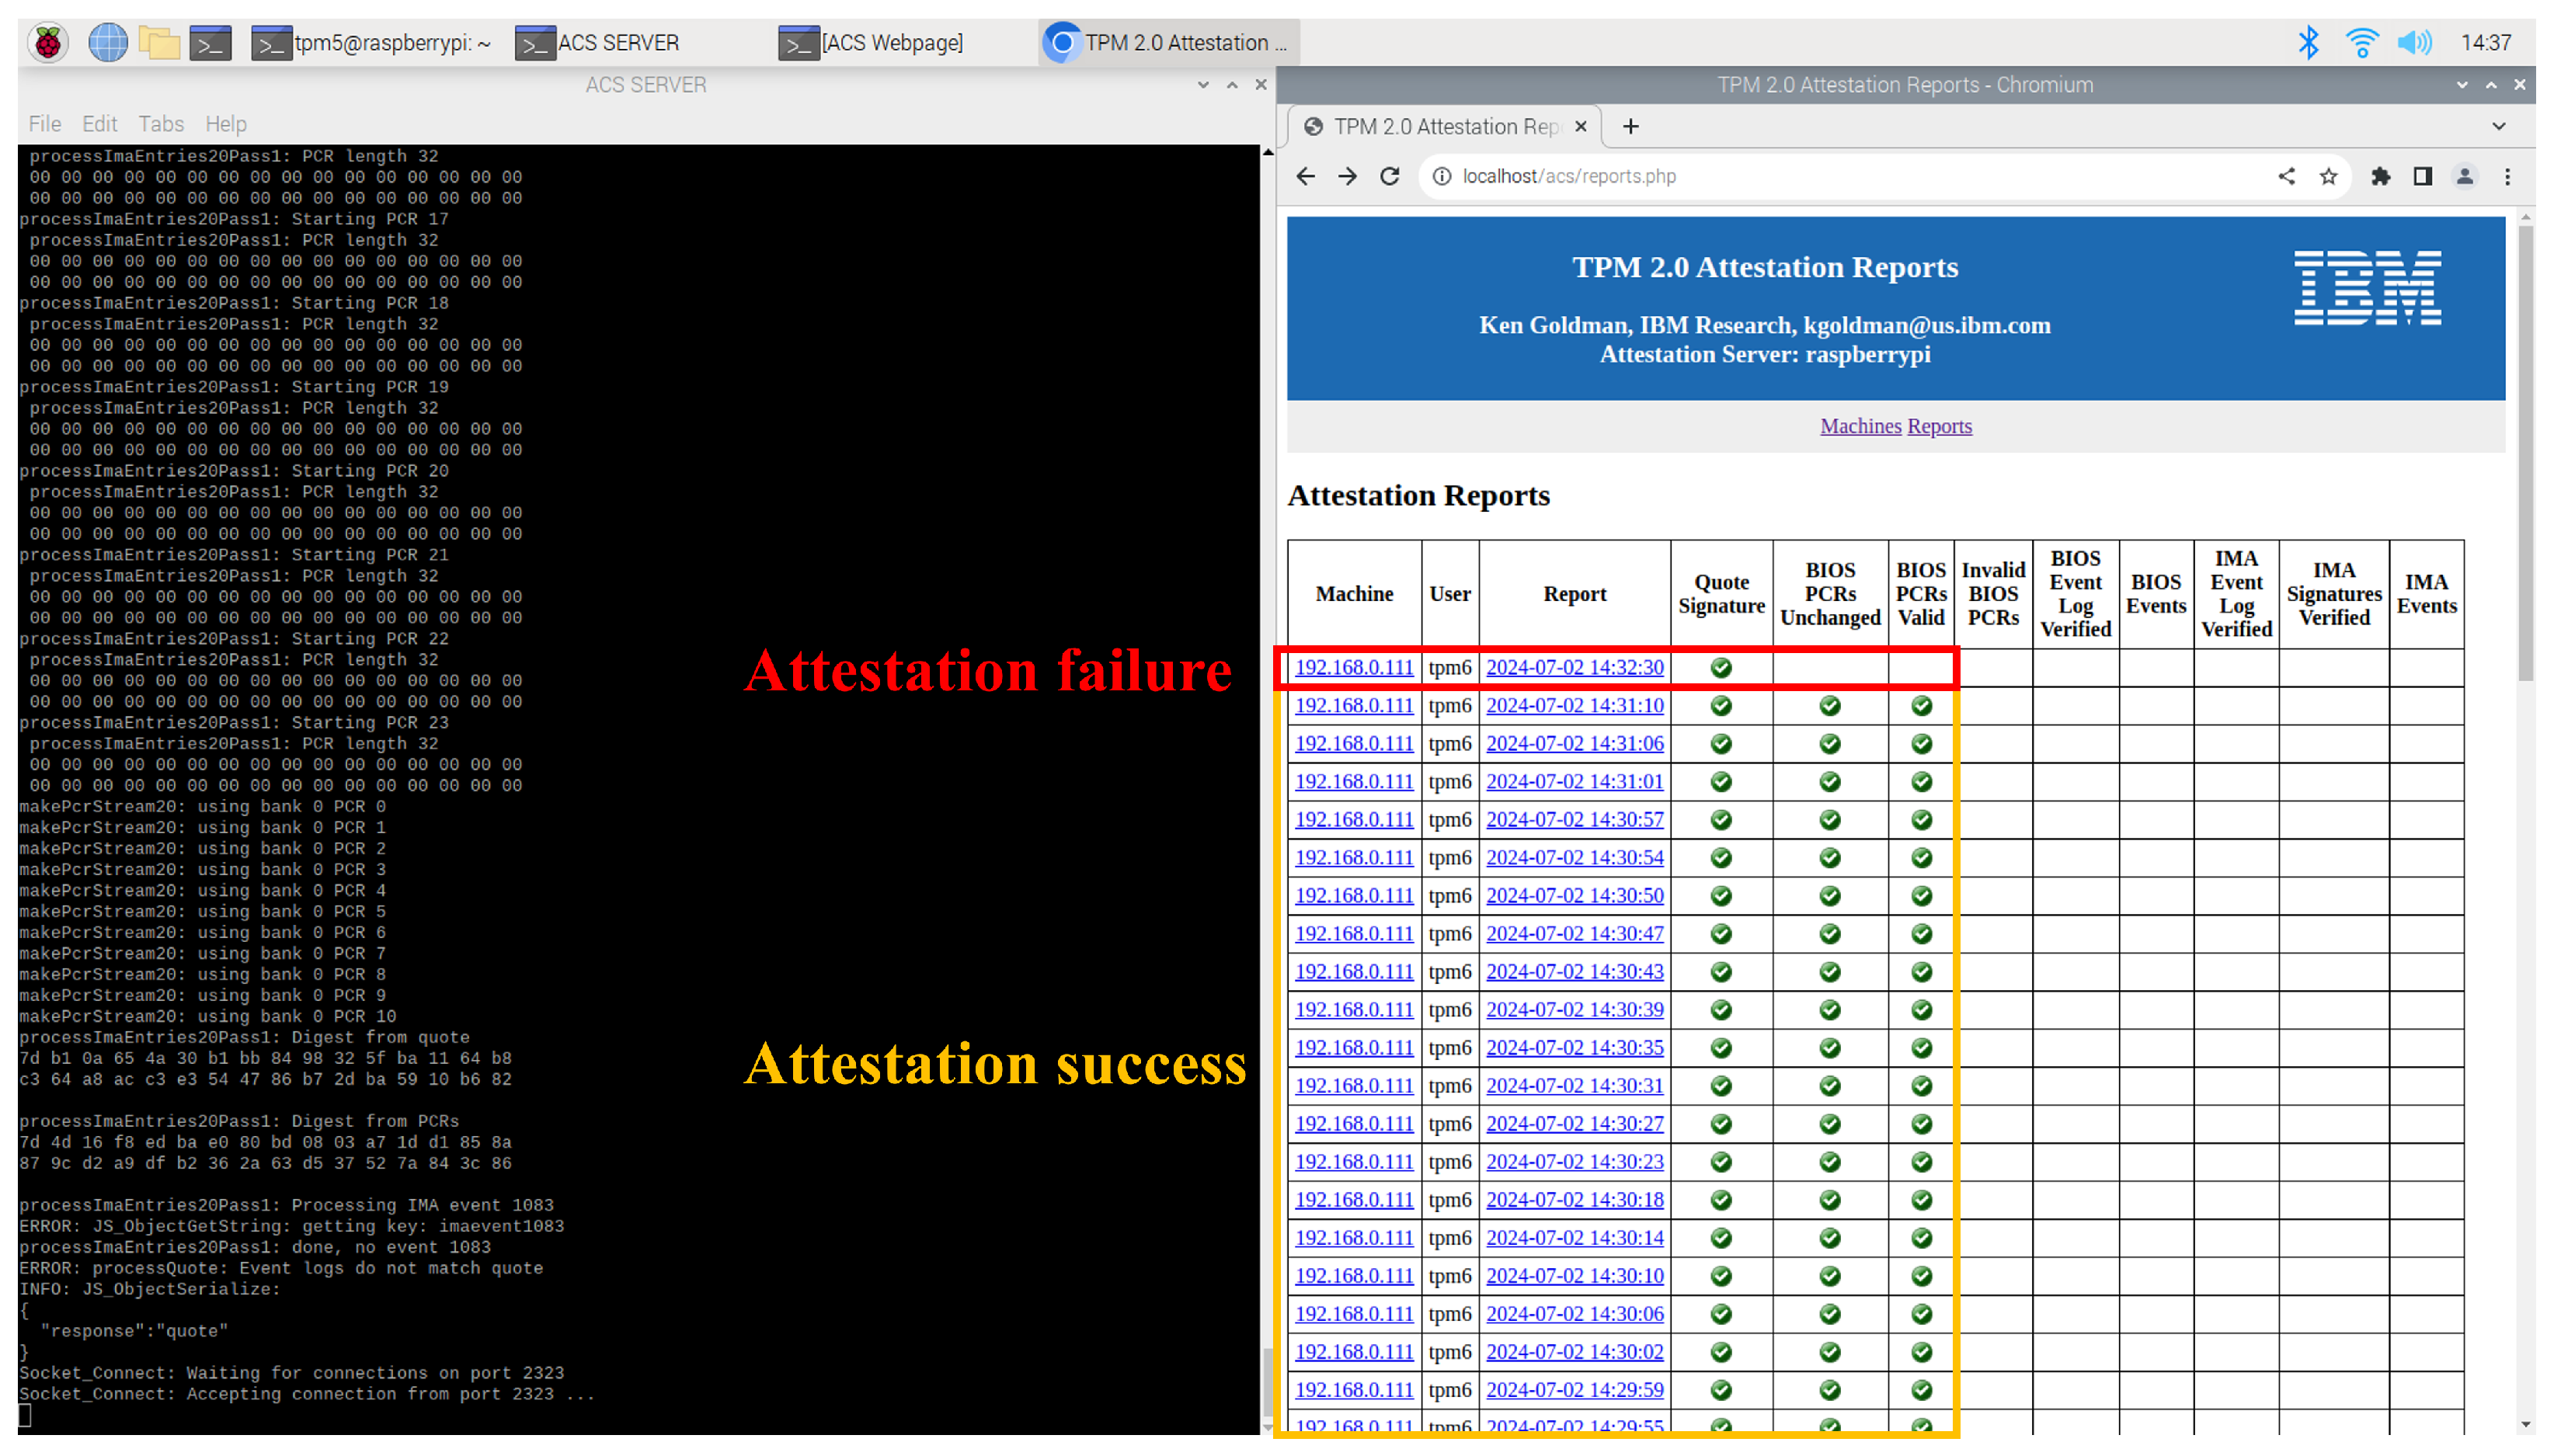Image resolution: width=2554 pixels, height=1456 pixels.
Task: Click the share page icon
Action: coord(2286,177)
